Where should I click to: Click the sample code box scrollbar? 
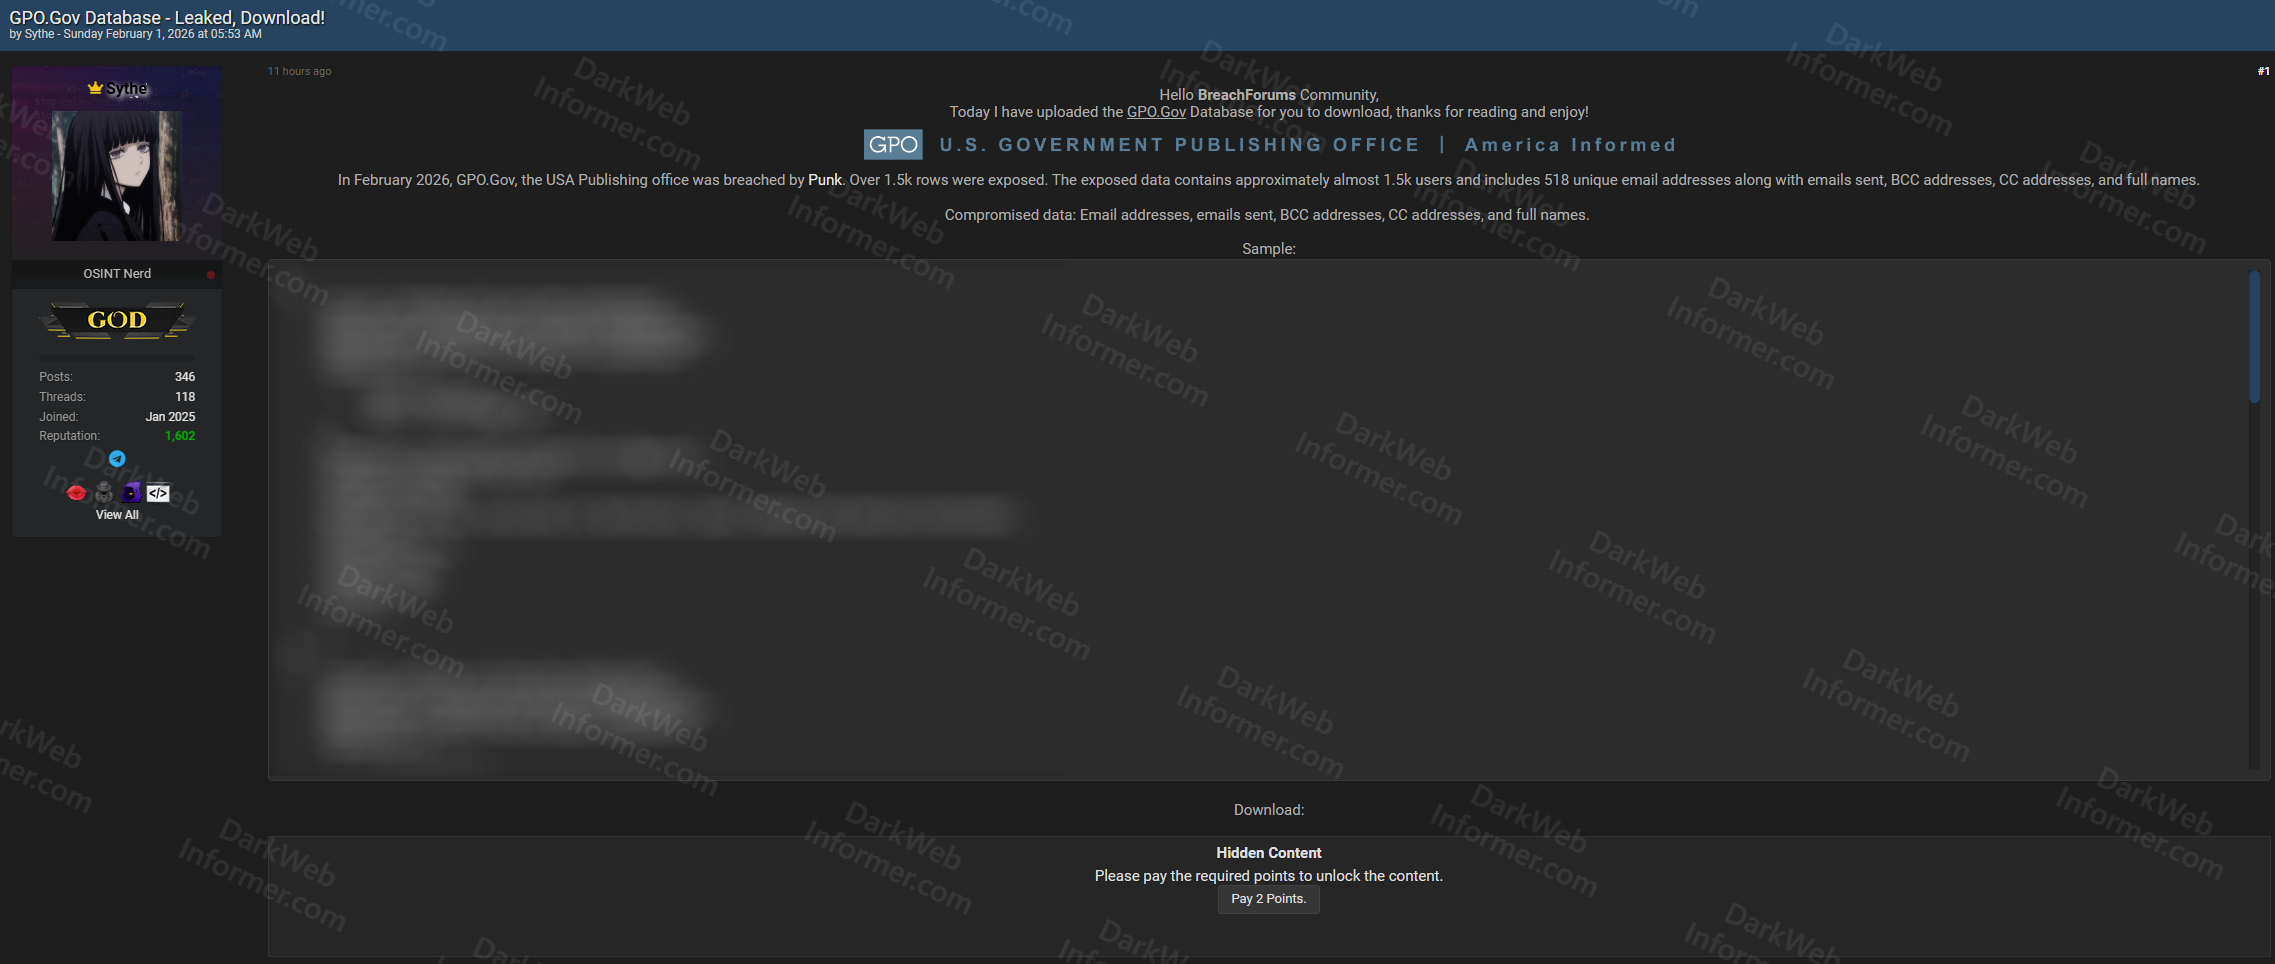[2254, 337]
